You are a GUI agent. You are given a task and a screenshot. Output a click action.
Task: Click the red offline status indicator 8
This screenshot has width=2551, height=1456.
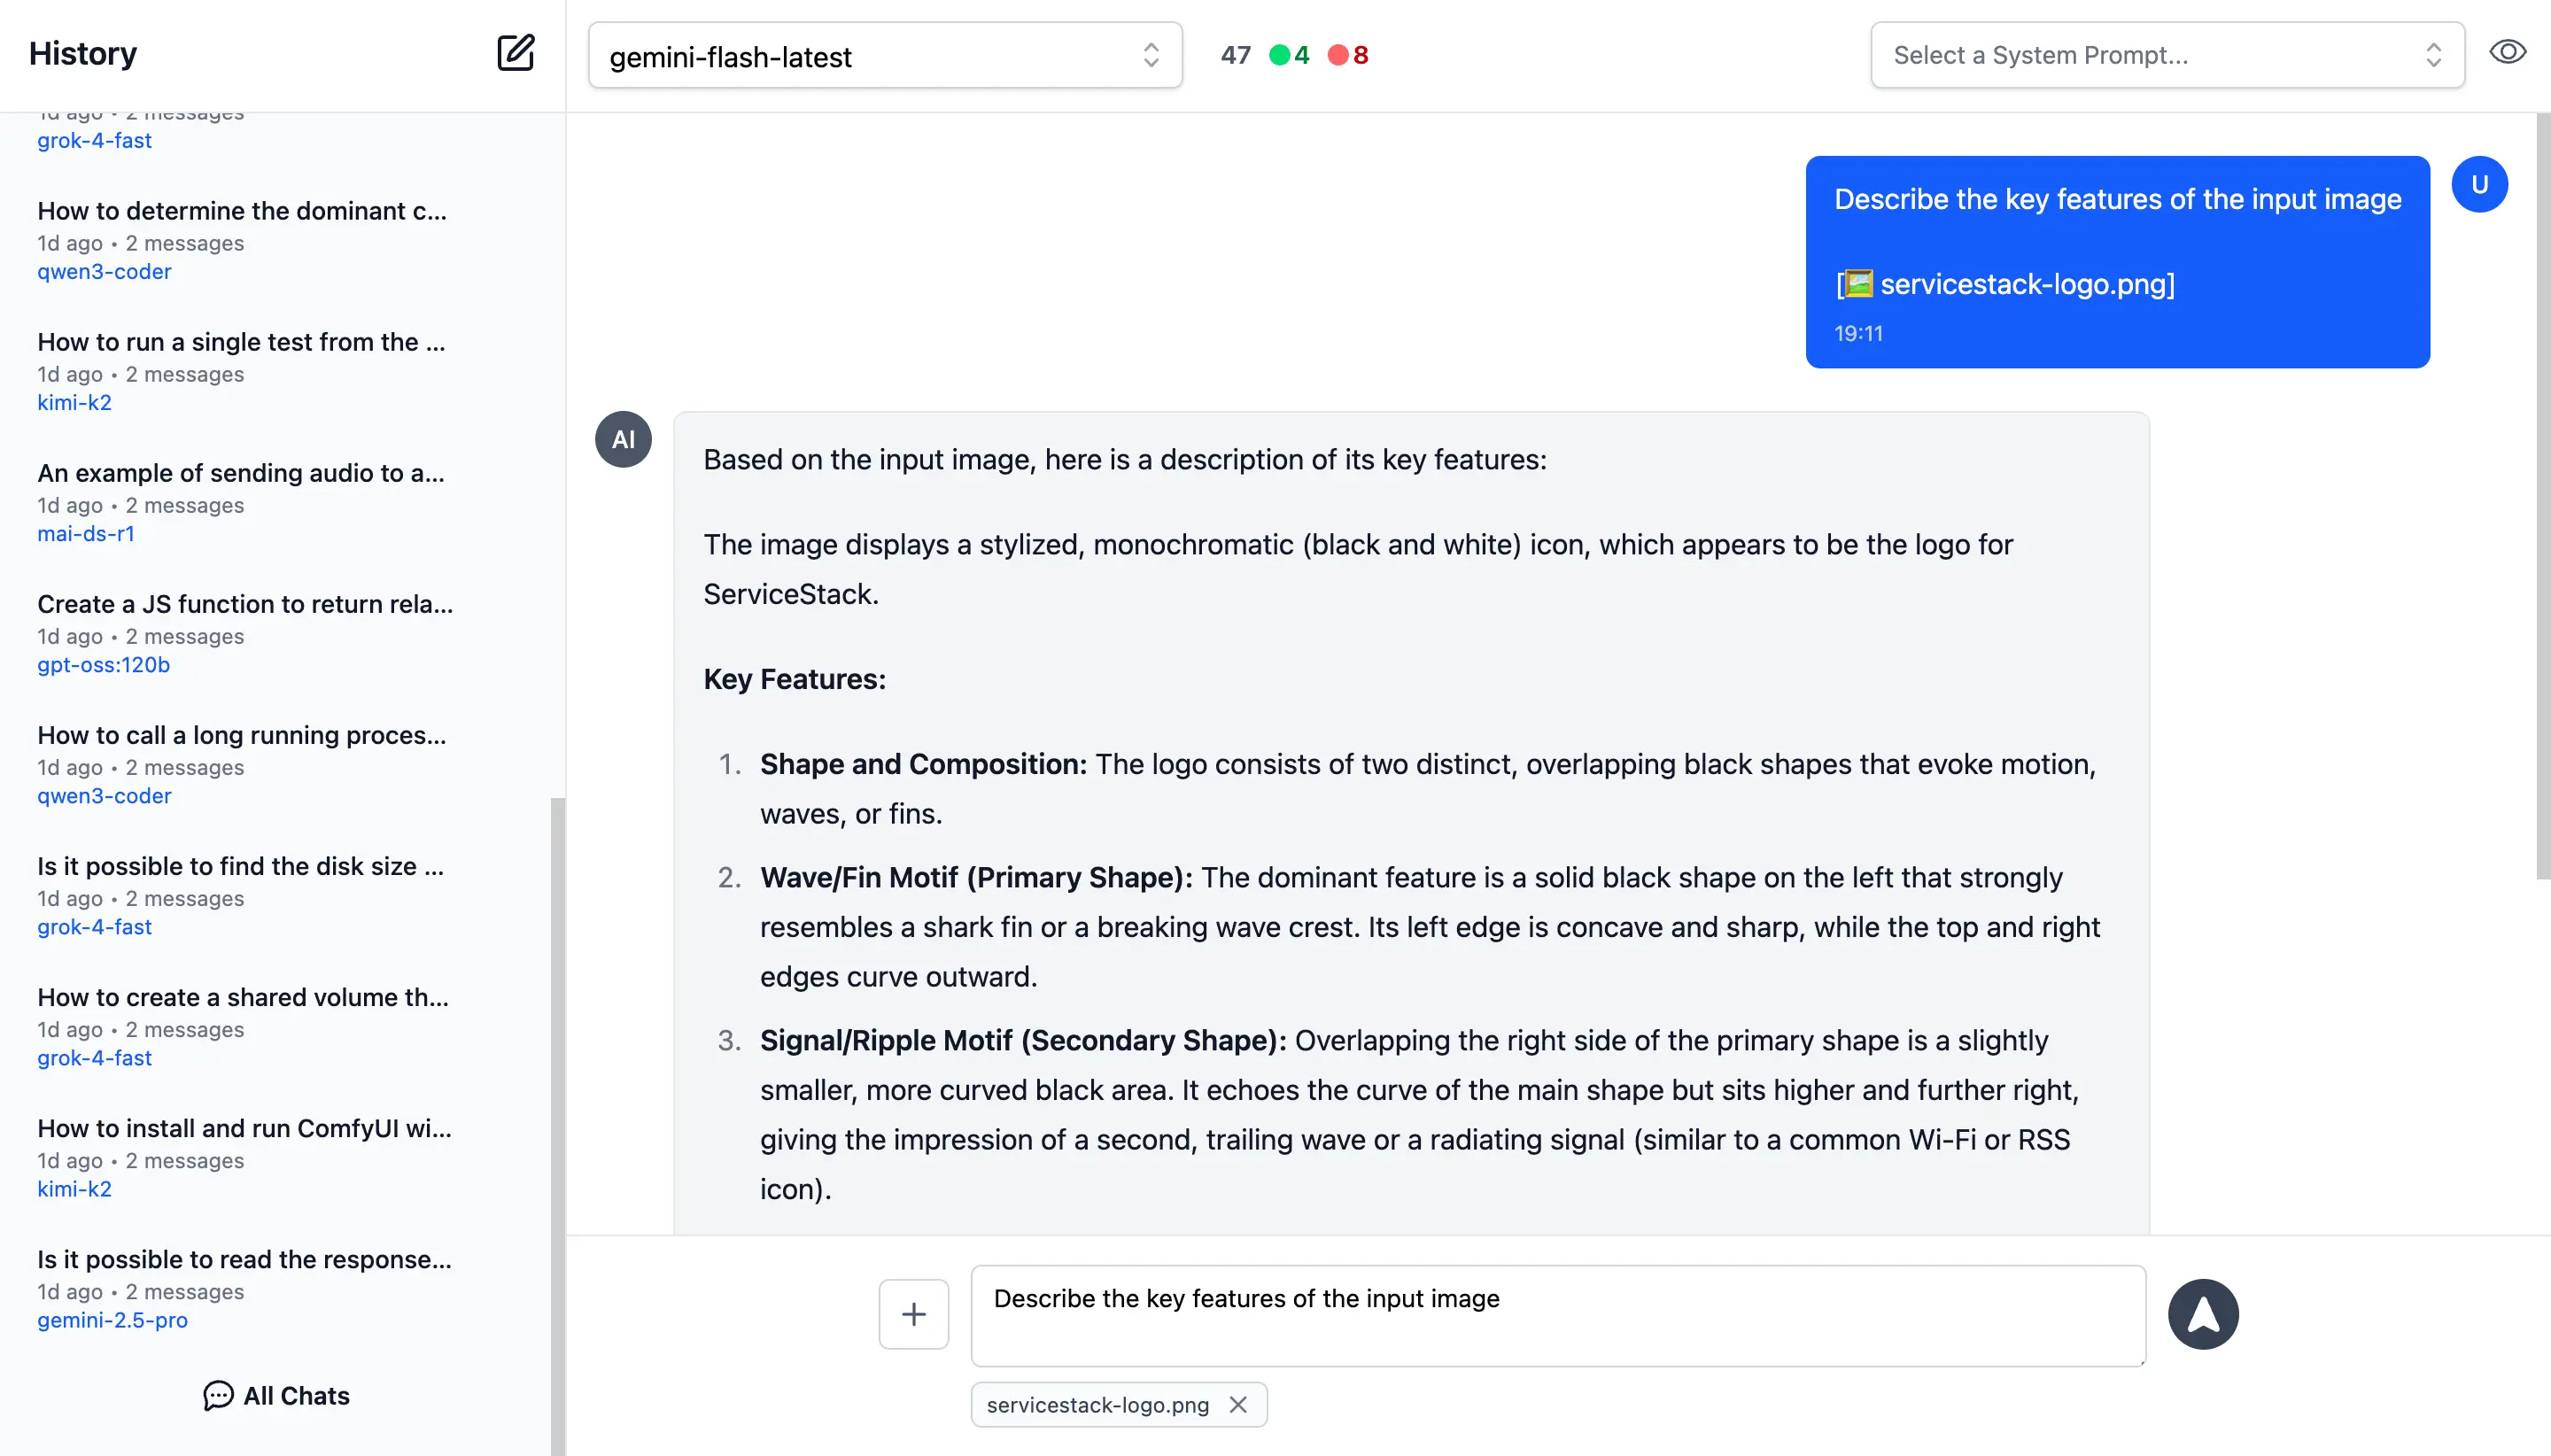point(1348,55)
